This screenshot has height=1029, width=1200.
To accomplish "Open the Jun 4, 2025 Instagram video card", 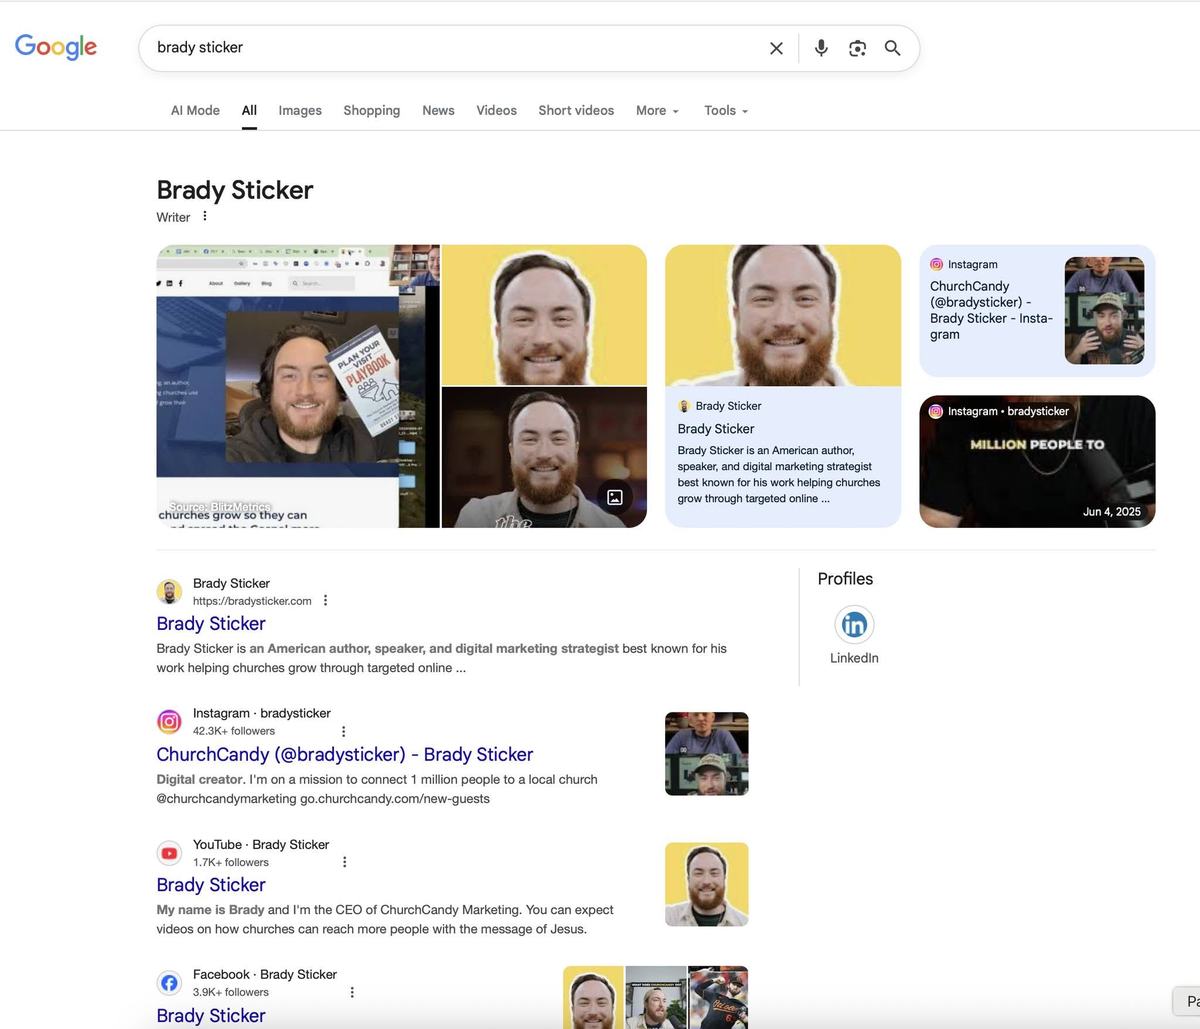I will 1037,462.
